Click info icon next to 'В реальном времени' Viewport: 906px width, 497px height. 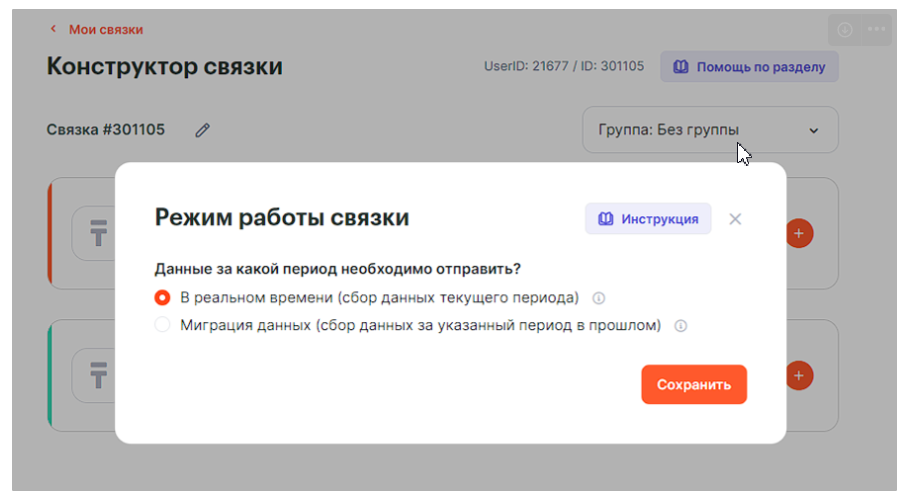coord(599,298)
